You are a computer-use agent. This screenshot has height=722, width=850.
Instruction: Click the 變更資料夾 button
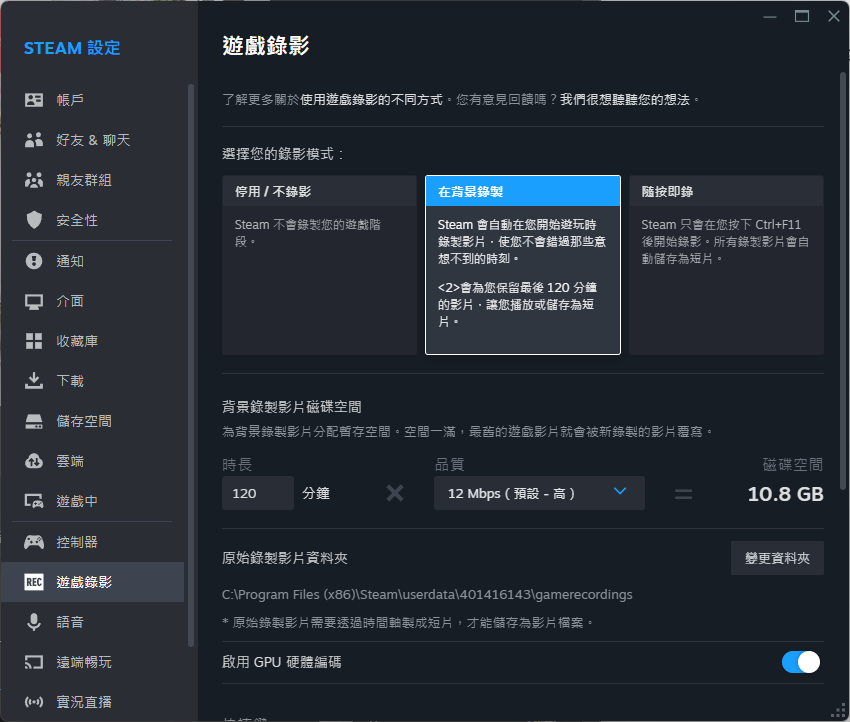[x=777, y=558]
